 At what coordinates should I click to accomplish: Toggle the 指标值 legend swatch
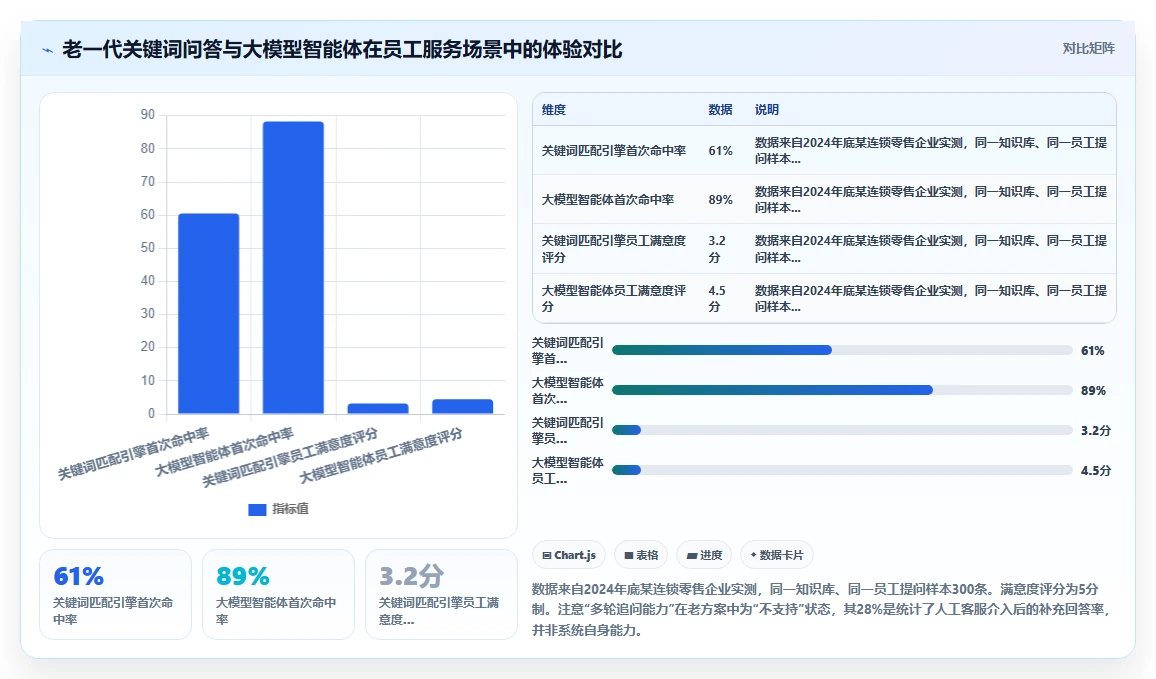pyautogui.click(x=257, y=509)
